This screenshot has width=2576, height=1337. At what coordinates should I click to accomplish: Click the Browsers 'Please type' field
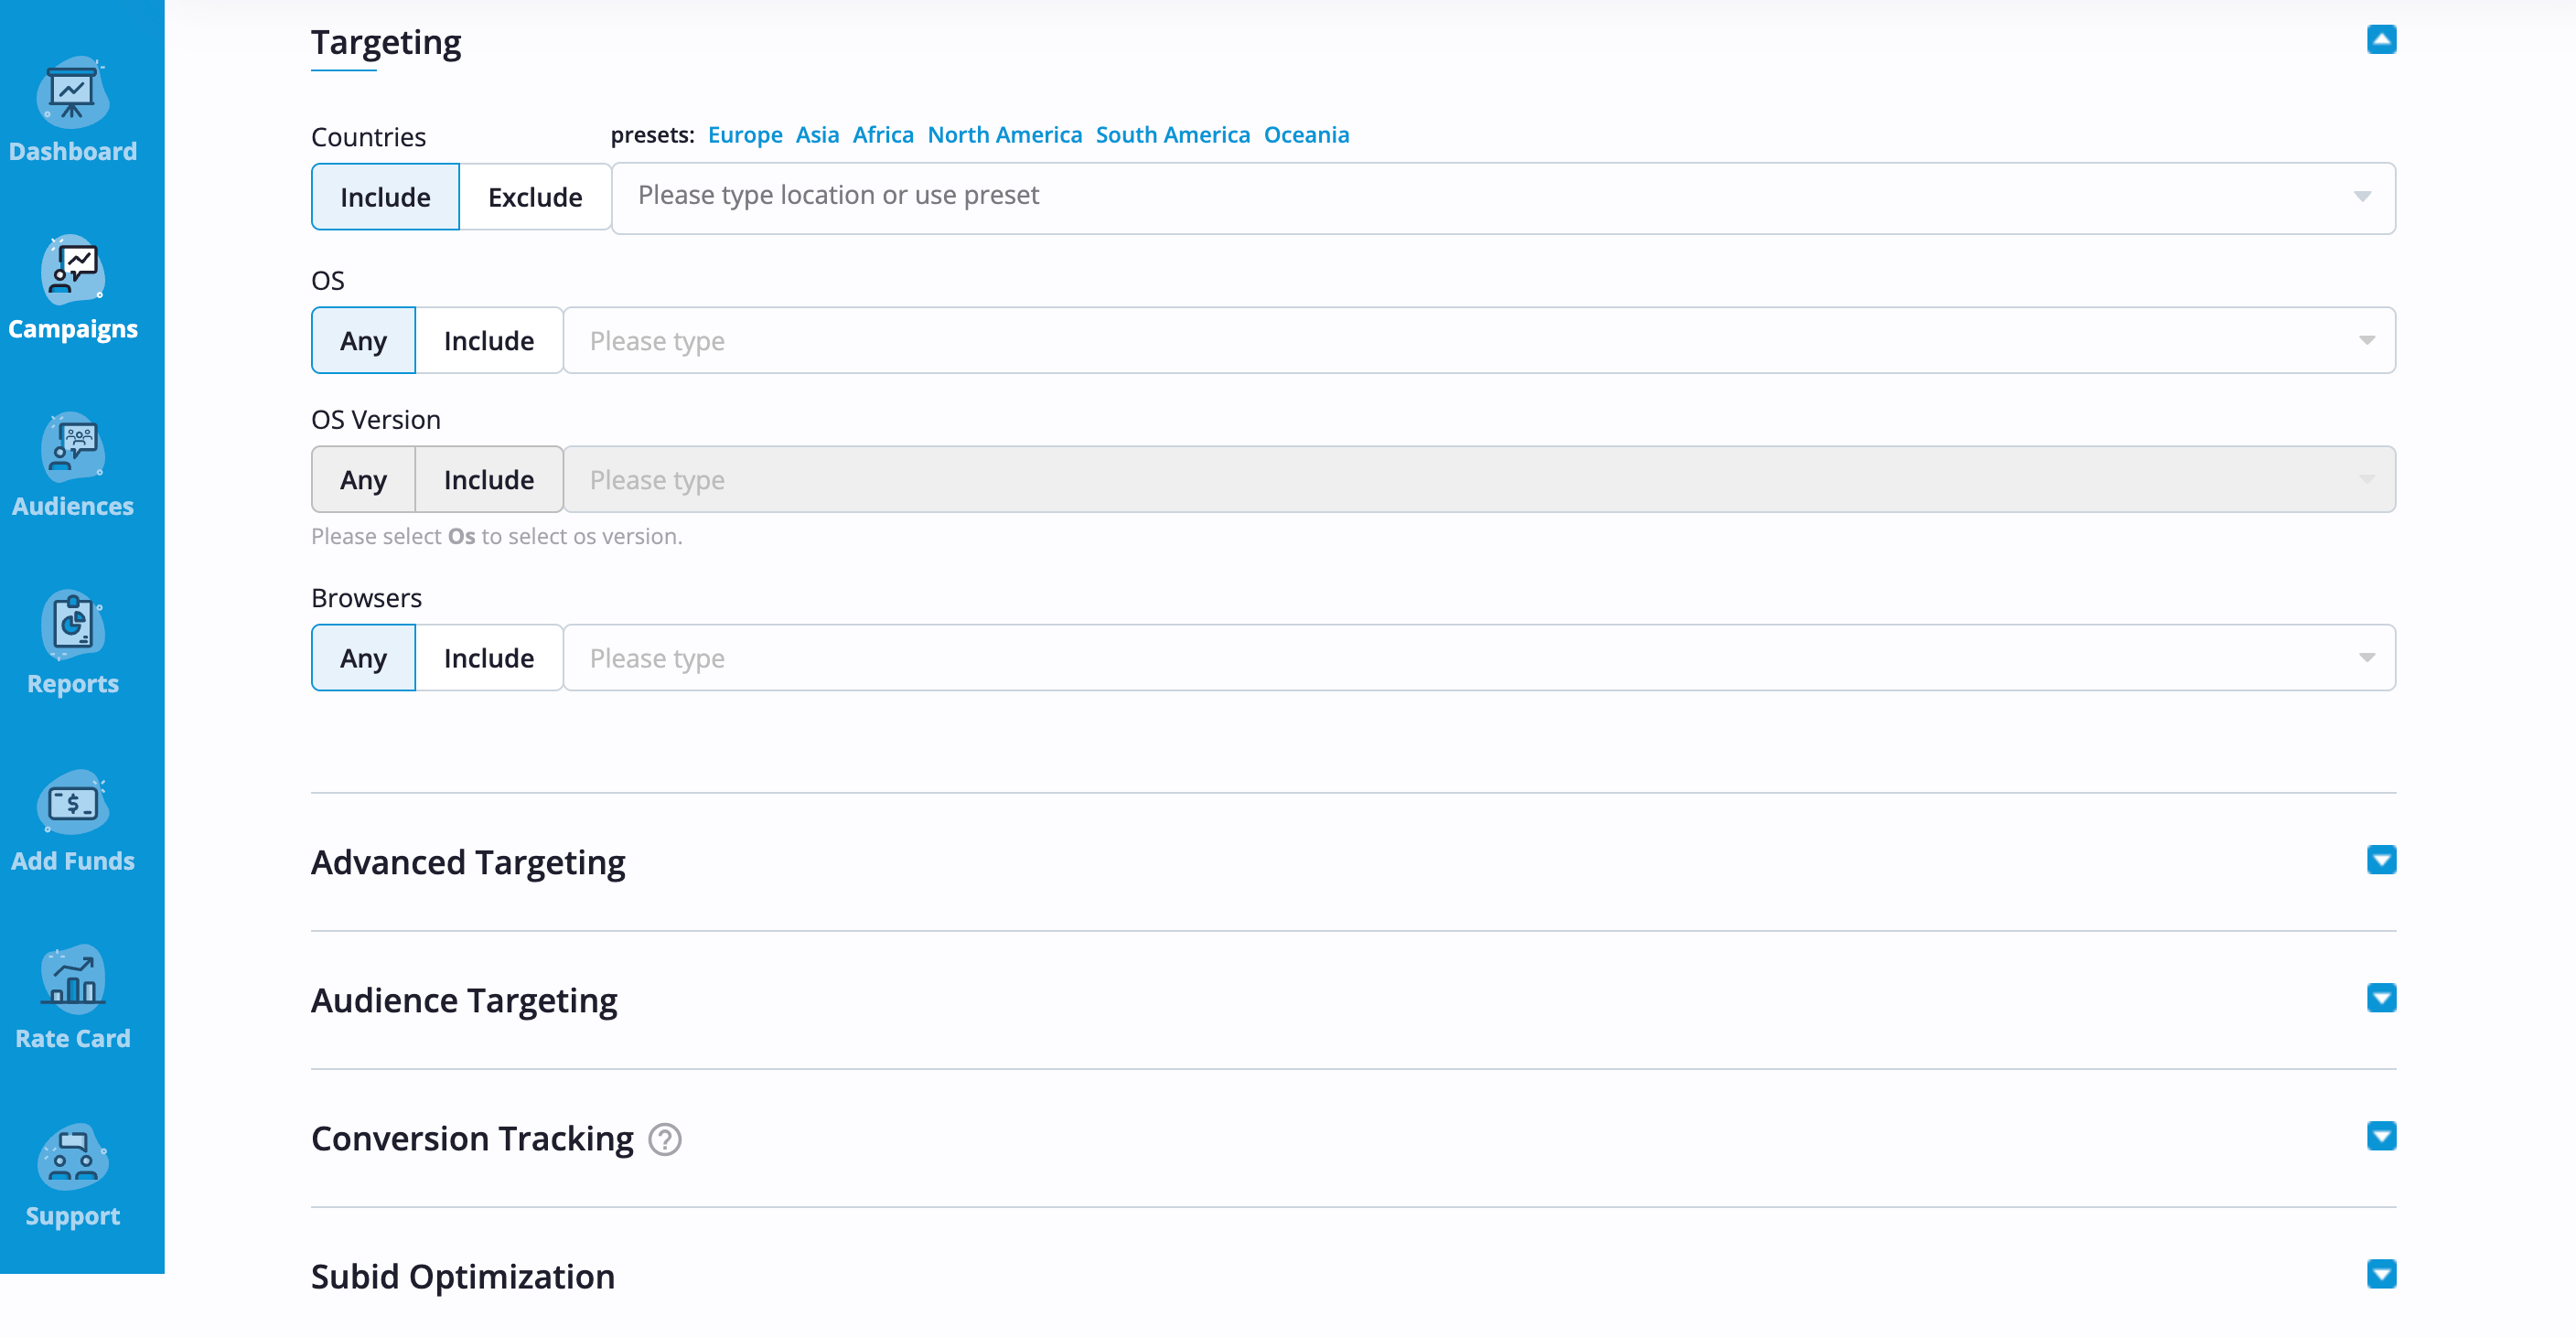pos(1479,658)
